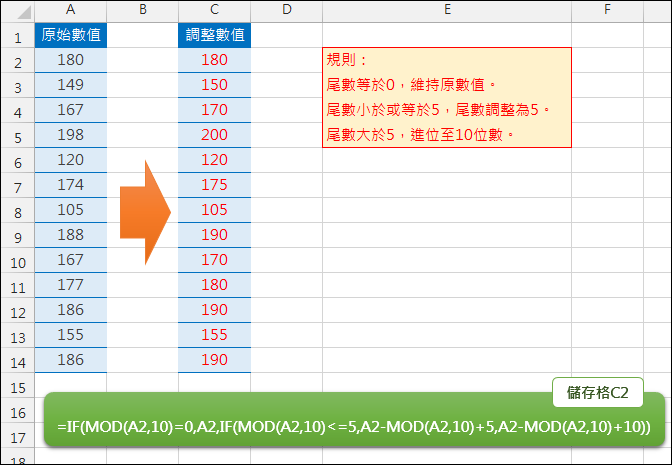Select column A header
The image size is (672, 465).
point(71,10)
